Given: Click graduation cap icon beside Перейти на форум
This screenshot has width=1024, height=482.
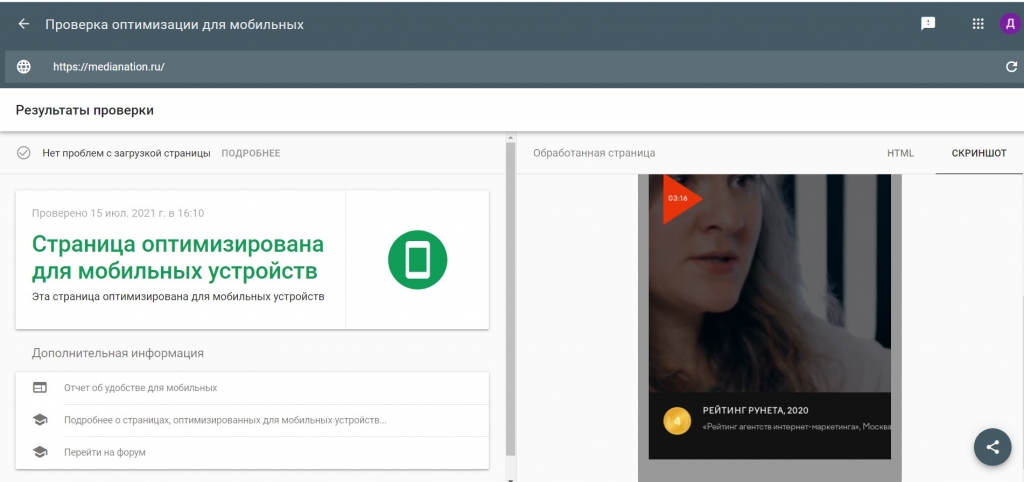Looking at the screenshot, I should click(x=40, y=452).
